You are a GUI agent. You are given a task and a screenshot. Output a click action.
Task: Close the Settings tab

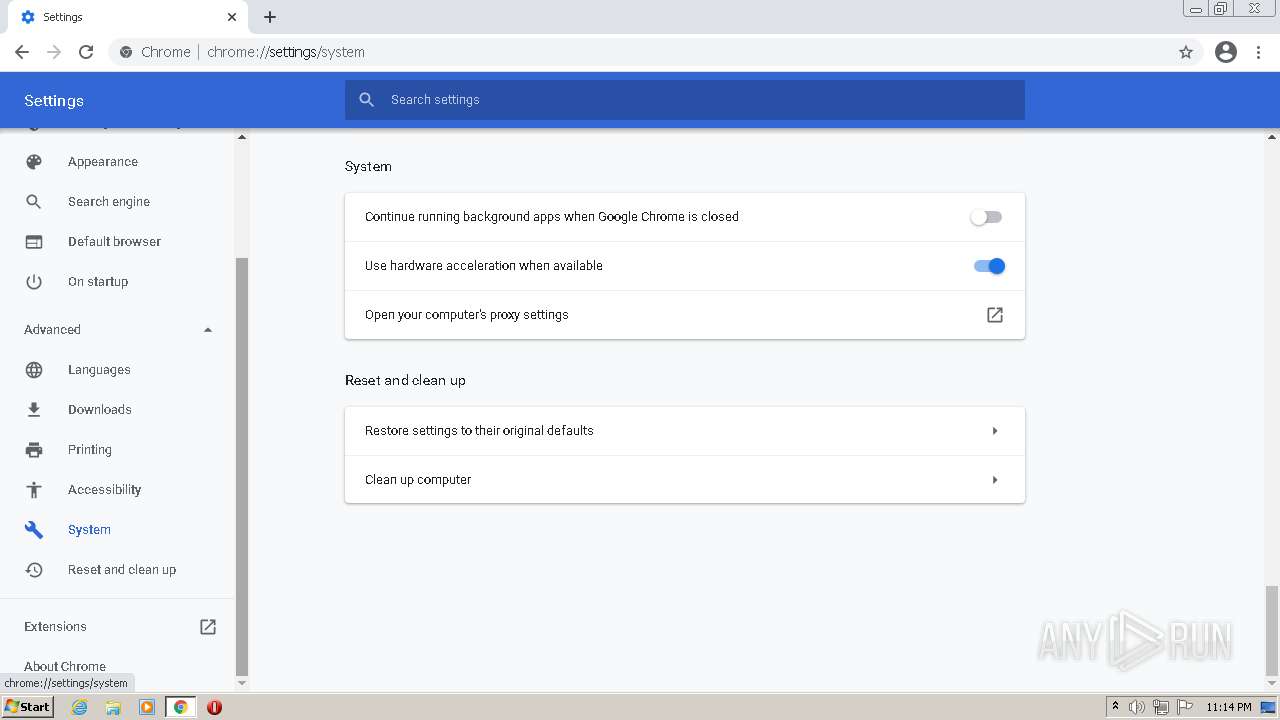[x=232, y=17]
